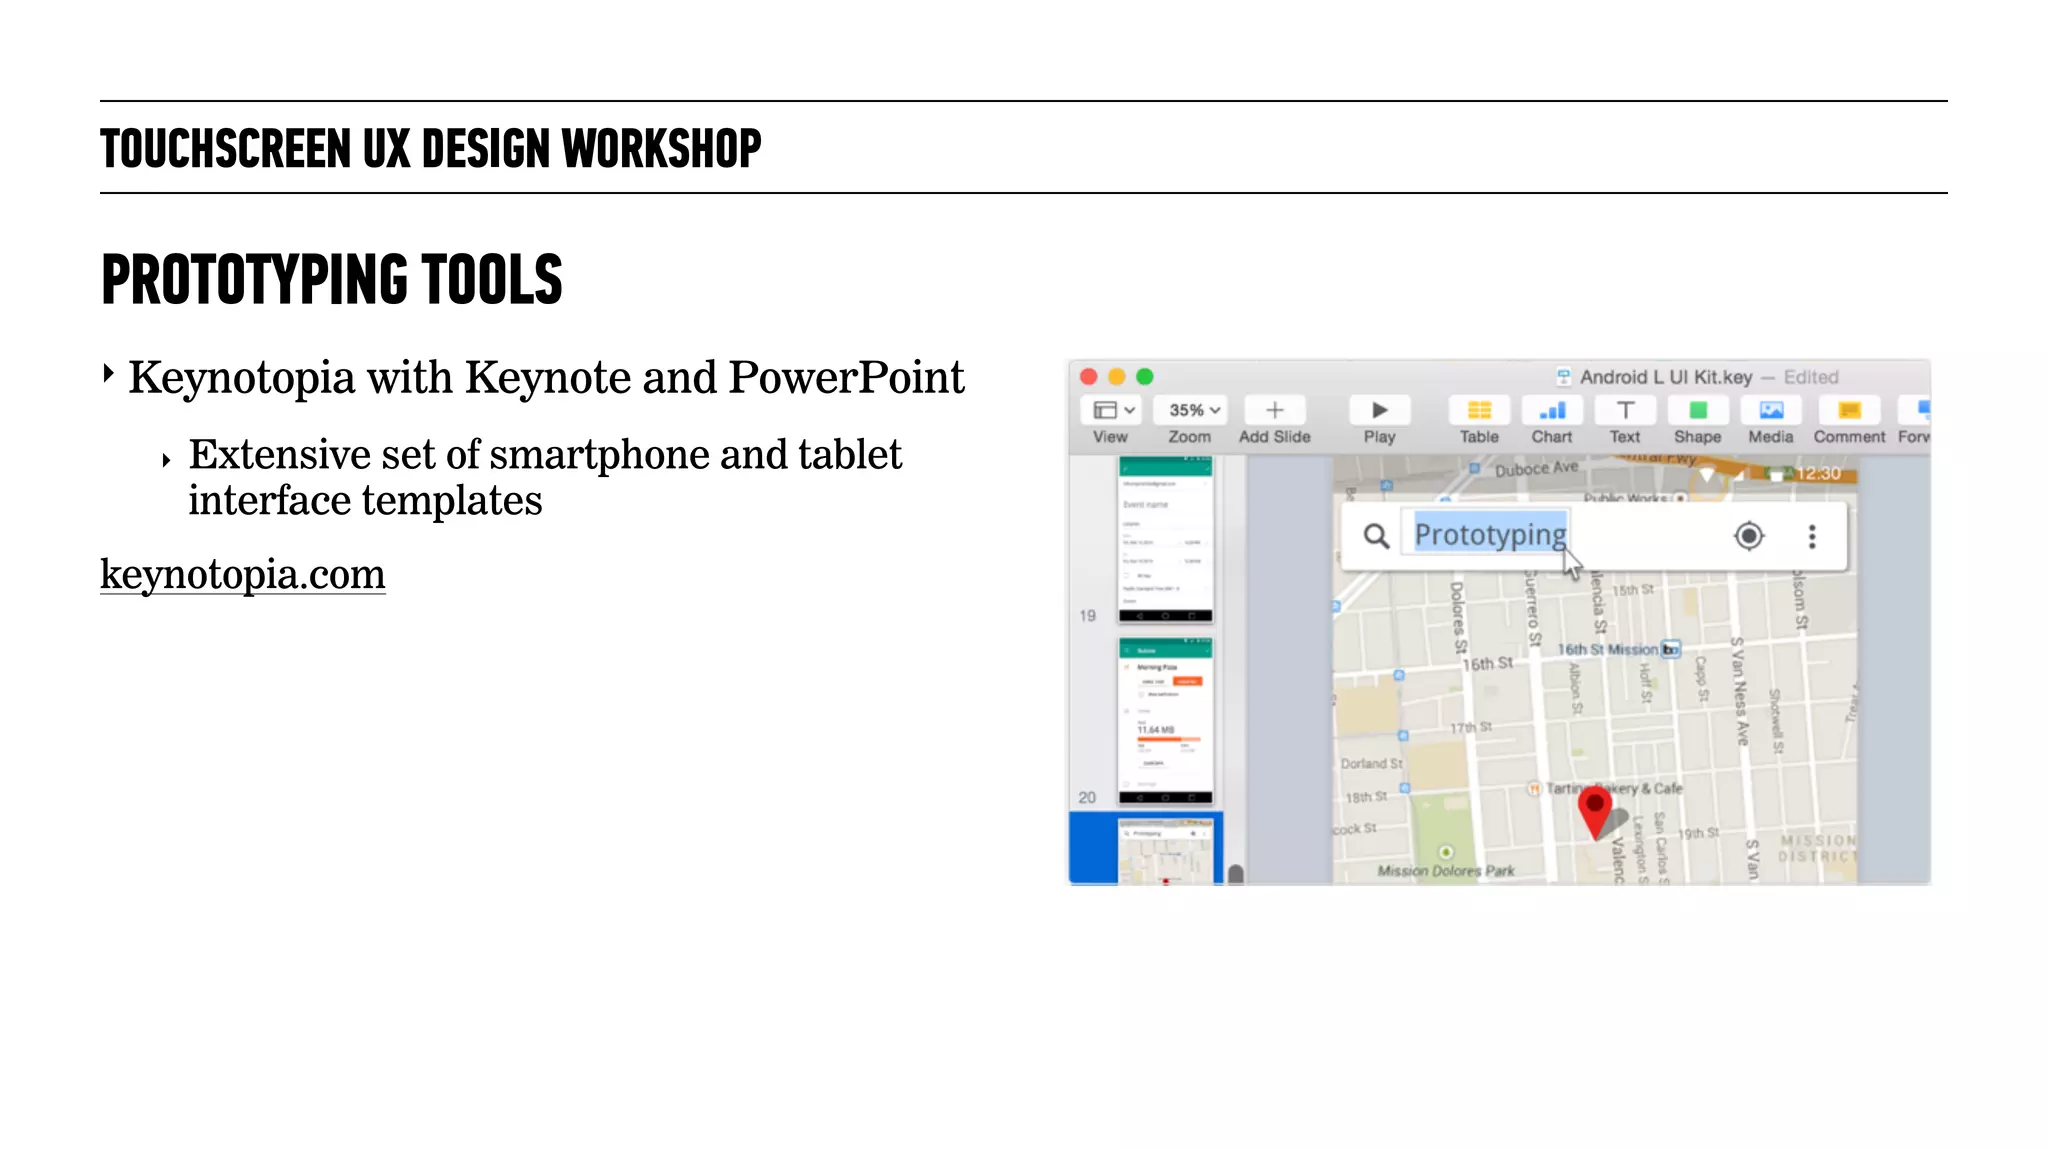Image resolution: width=2048 pixels, height=1150 pixels.
Task: Click the red location pin on map
Action: point(1595,812)
